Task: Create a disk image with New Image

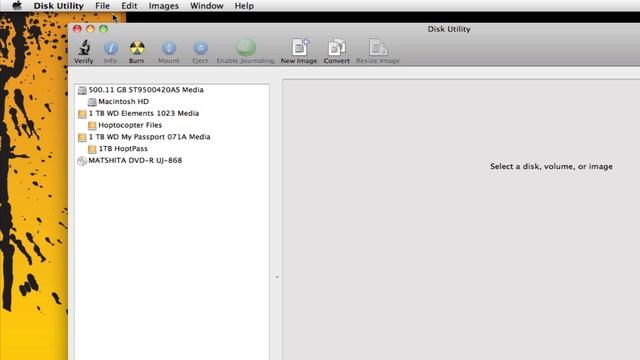Action: (x=300, y=47)
